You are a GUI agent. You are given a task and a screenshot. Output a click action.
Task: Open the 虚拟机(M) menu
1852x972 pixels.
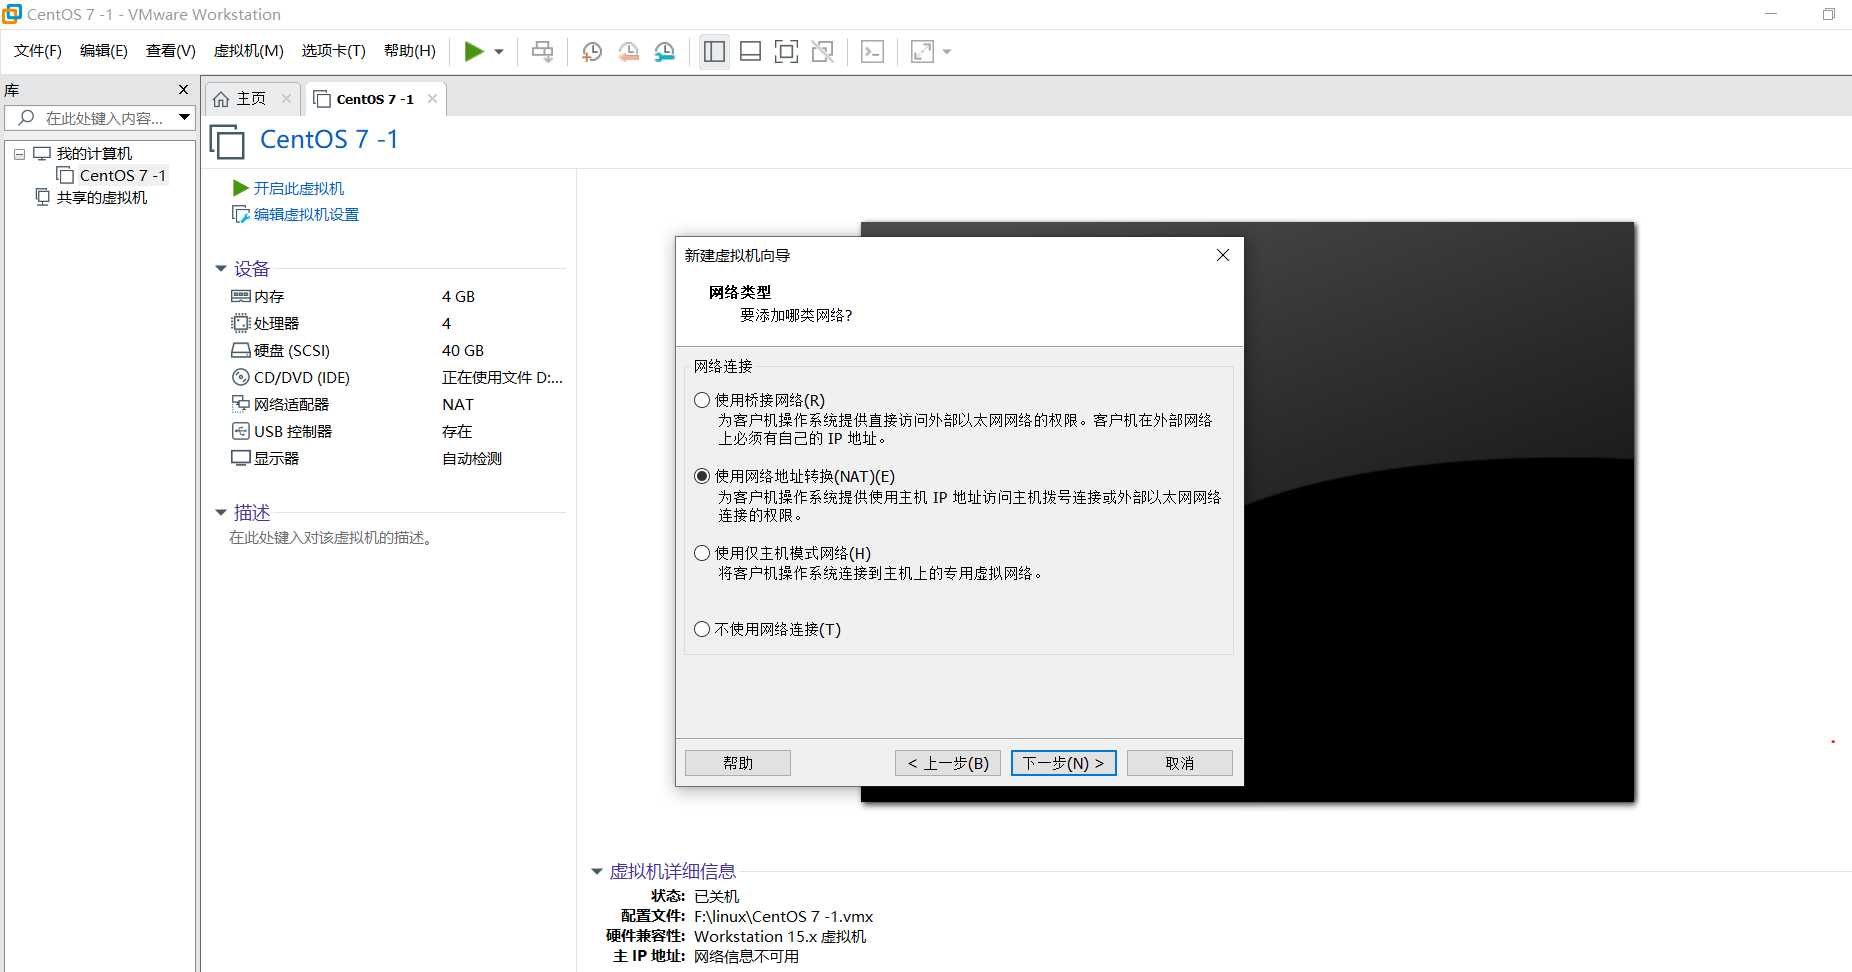pyautogui.click(x=249, y=51)
